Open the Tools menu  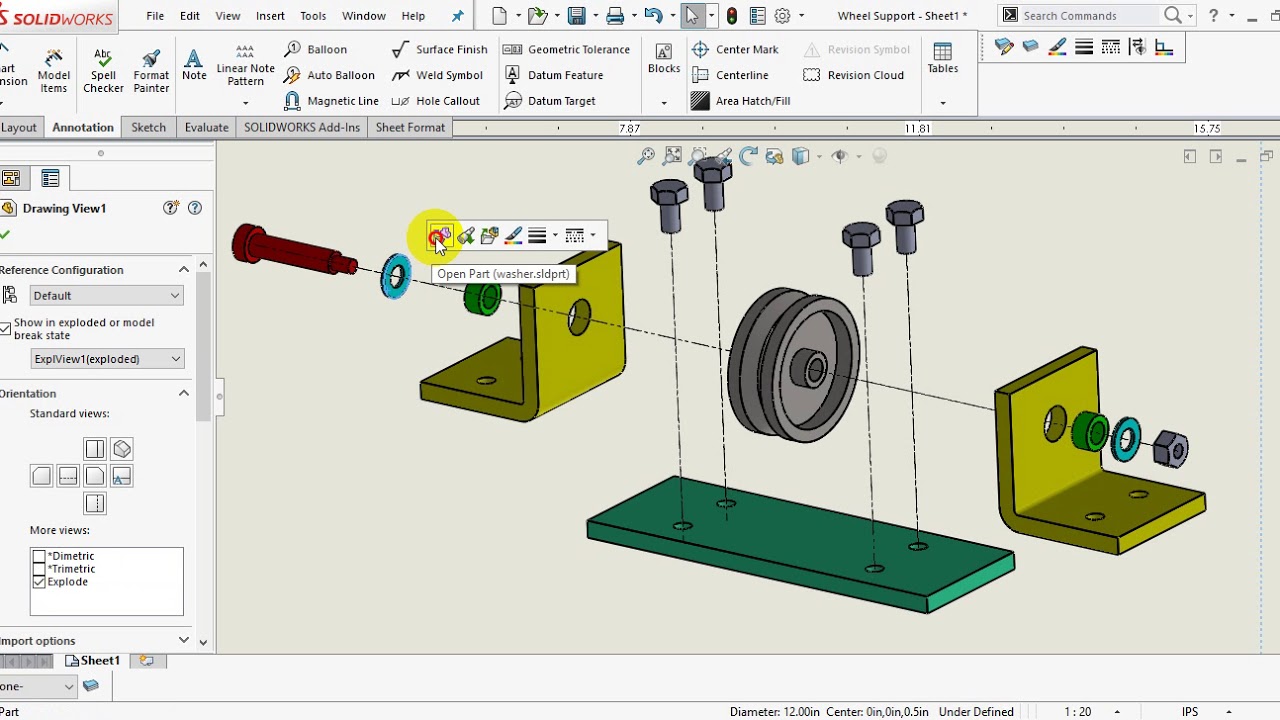click(x=313, y=16)
